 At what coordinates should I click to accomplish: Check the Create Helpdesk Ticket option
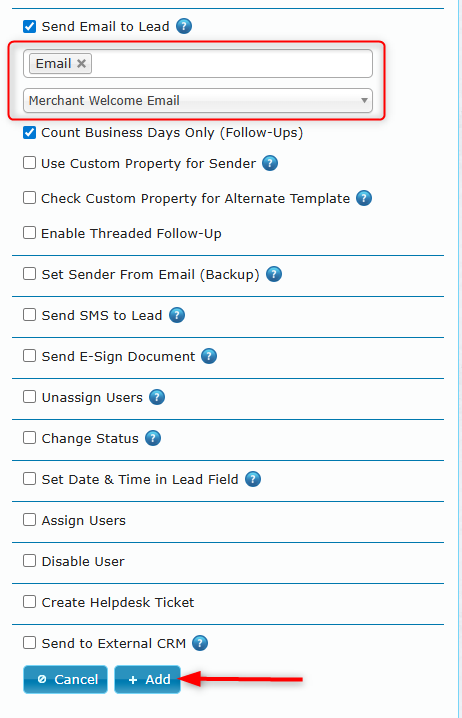click(x=29, y=602)
